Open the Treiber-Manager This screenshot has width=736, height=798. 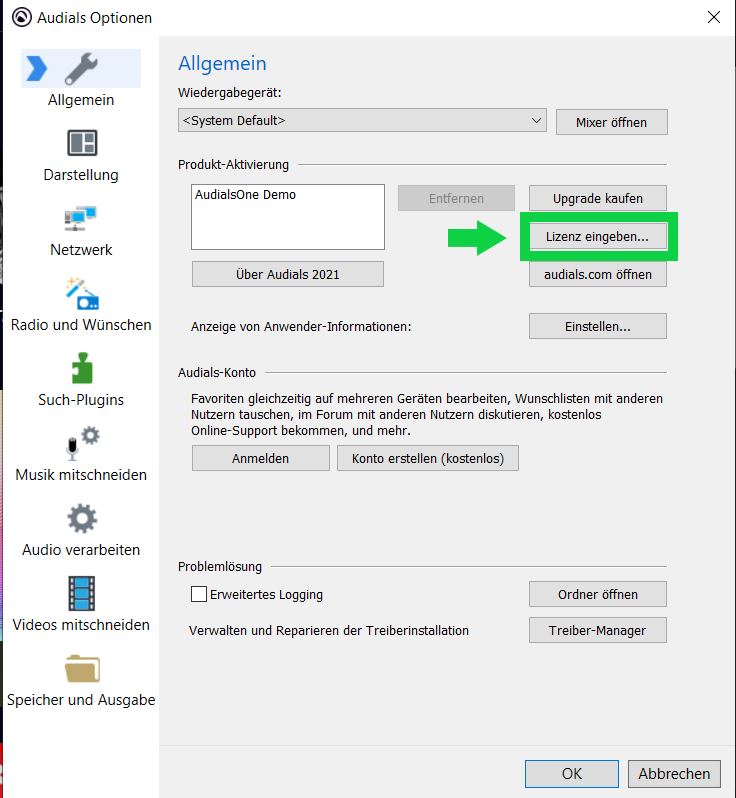pos(597,630)
